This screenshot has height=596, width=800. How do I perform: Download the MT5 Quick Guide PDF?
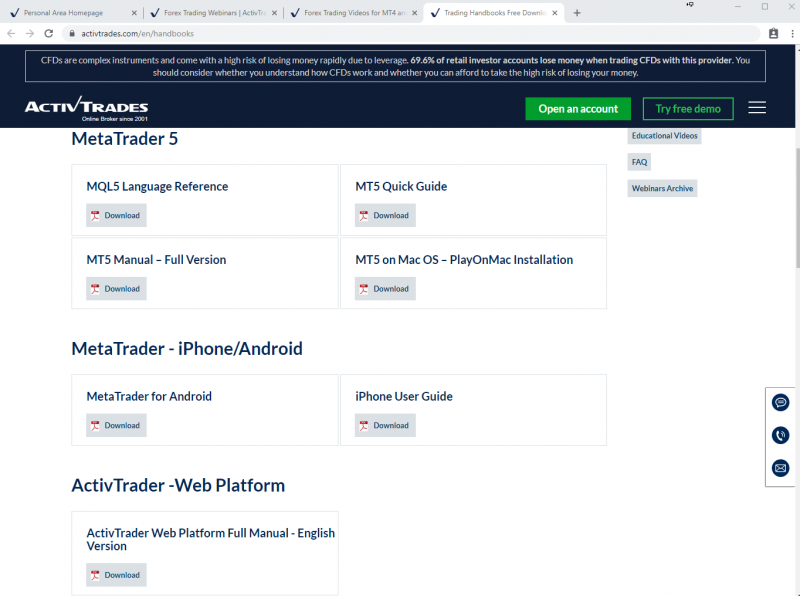(x=385, y=215)
